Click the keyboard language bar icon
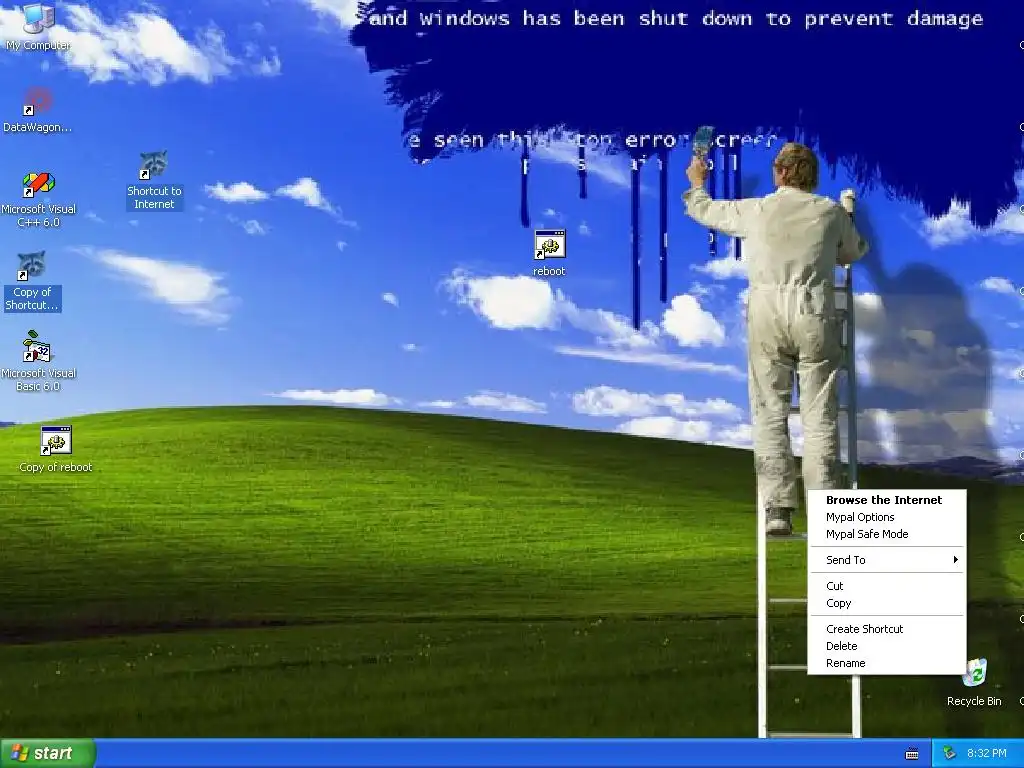Screen dimensions: 1024x768 point(912,754)
